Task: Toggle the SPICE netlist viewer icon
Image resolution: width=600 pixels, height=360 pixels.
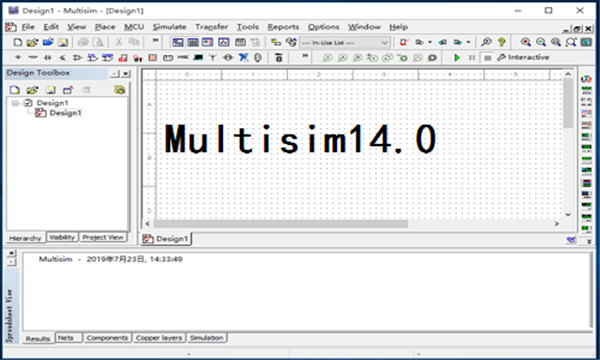Action: [208, 42]
